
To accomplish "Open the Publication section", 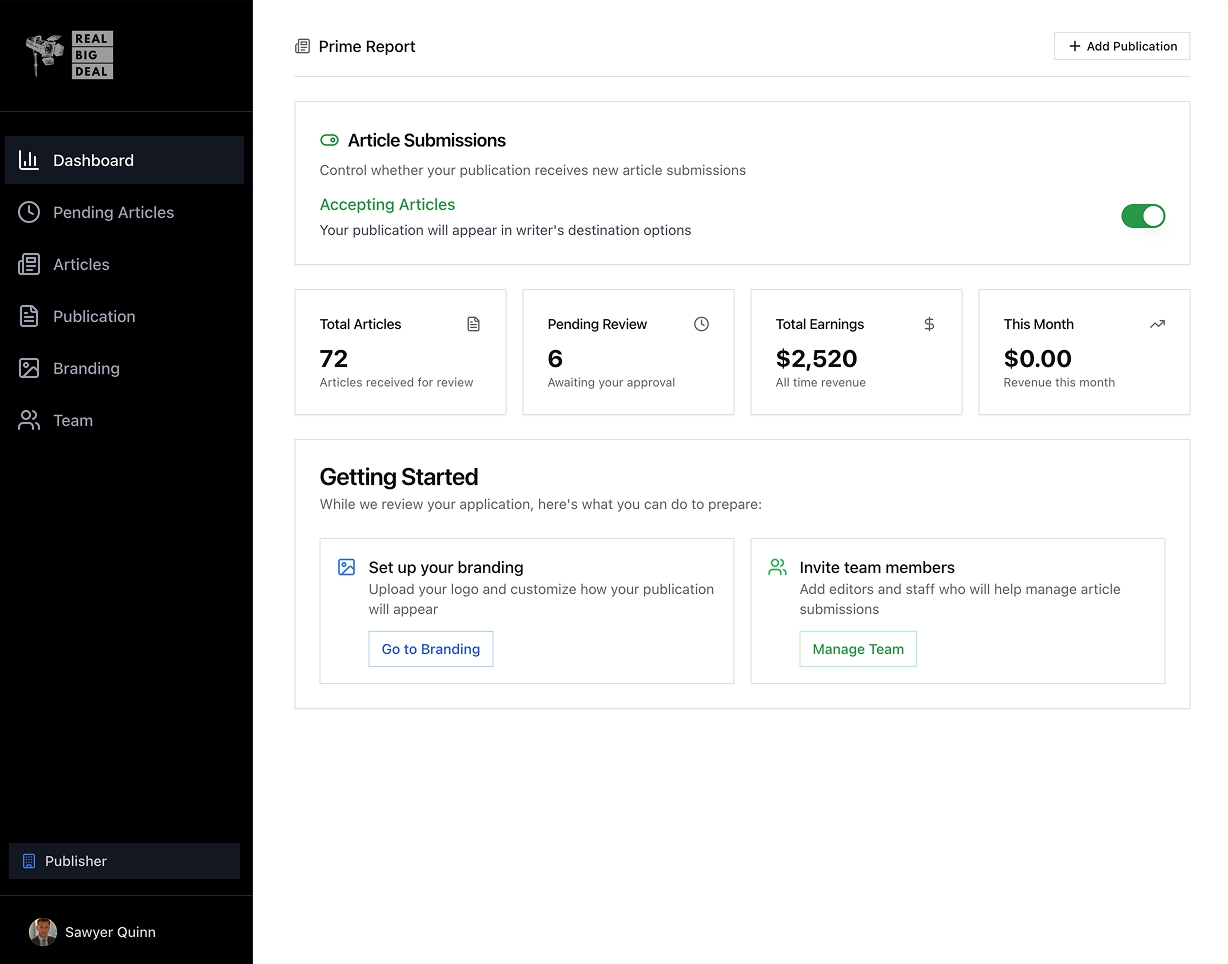I will tap(124, 316).
